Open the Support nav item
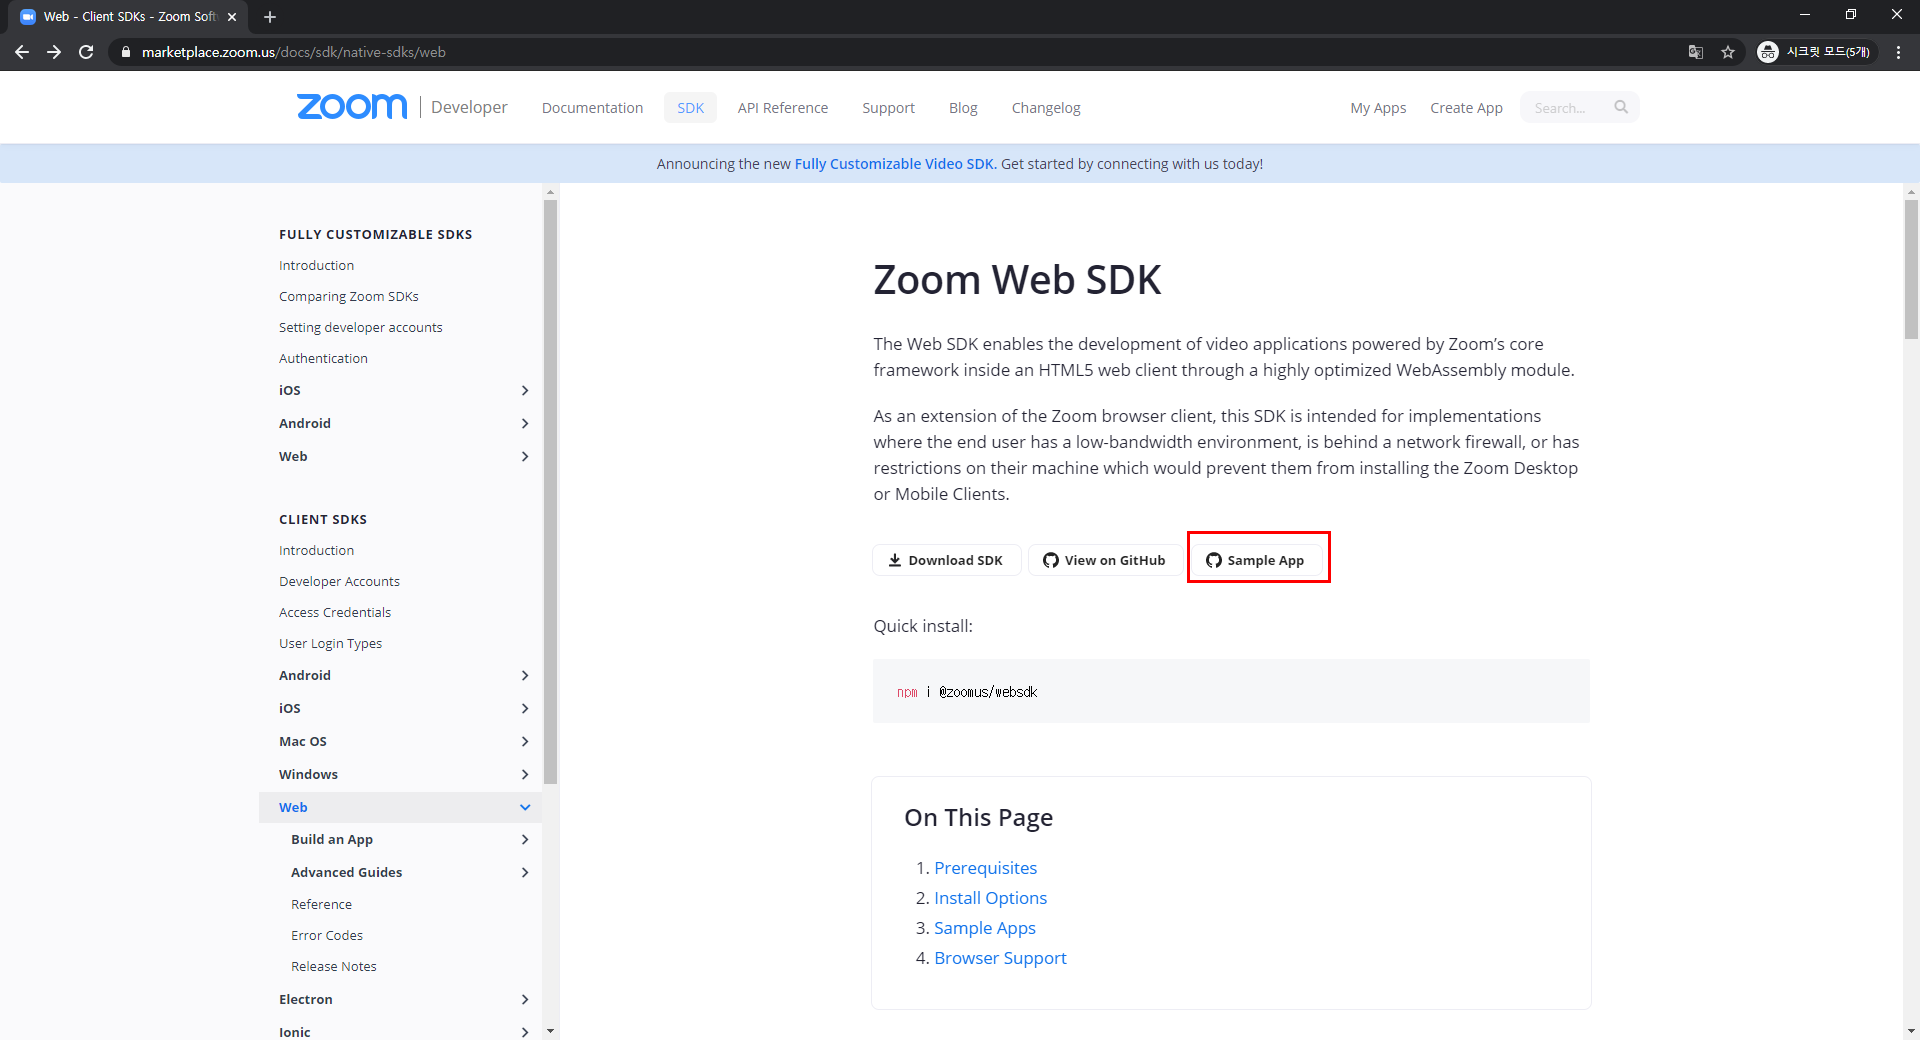The image size is (1920, 1040). (x=888, y=108)
